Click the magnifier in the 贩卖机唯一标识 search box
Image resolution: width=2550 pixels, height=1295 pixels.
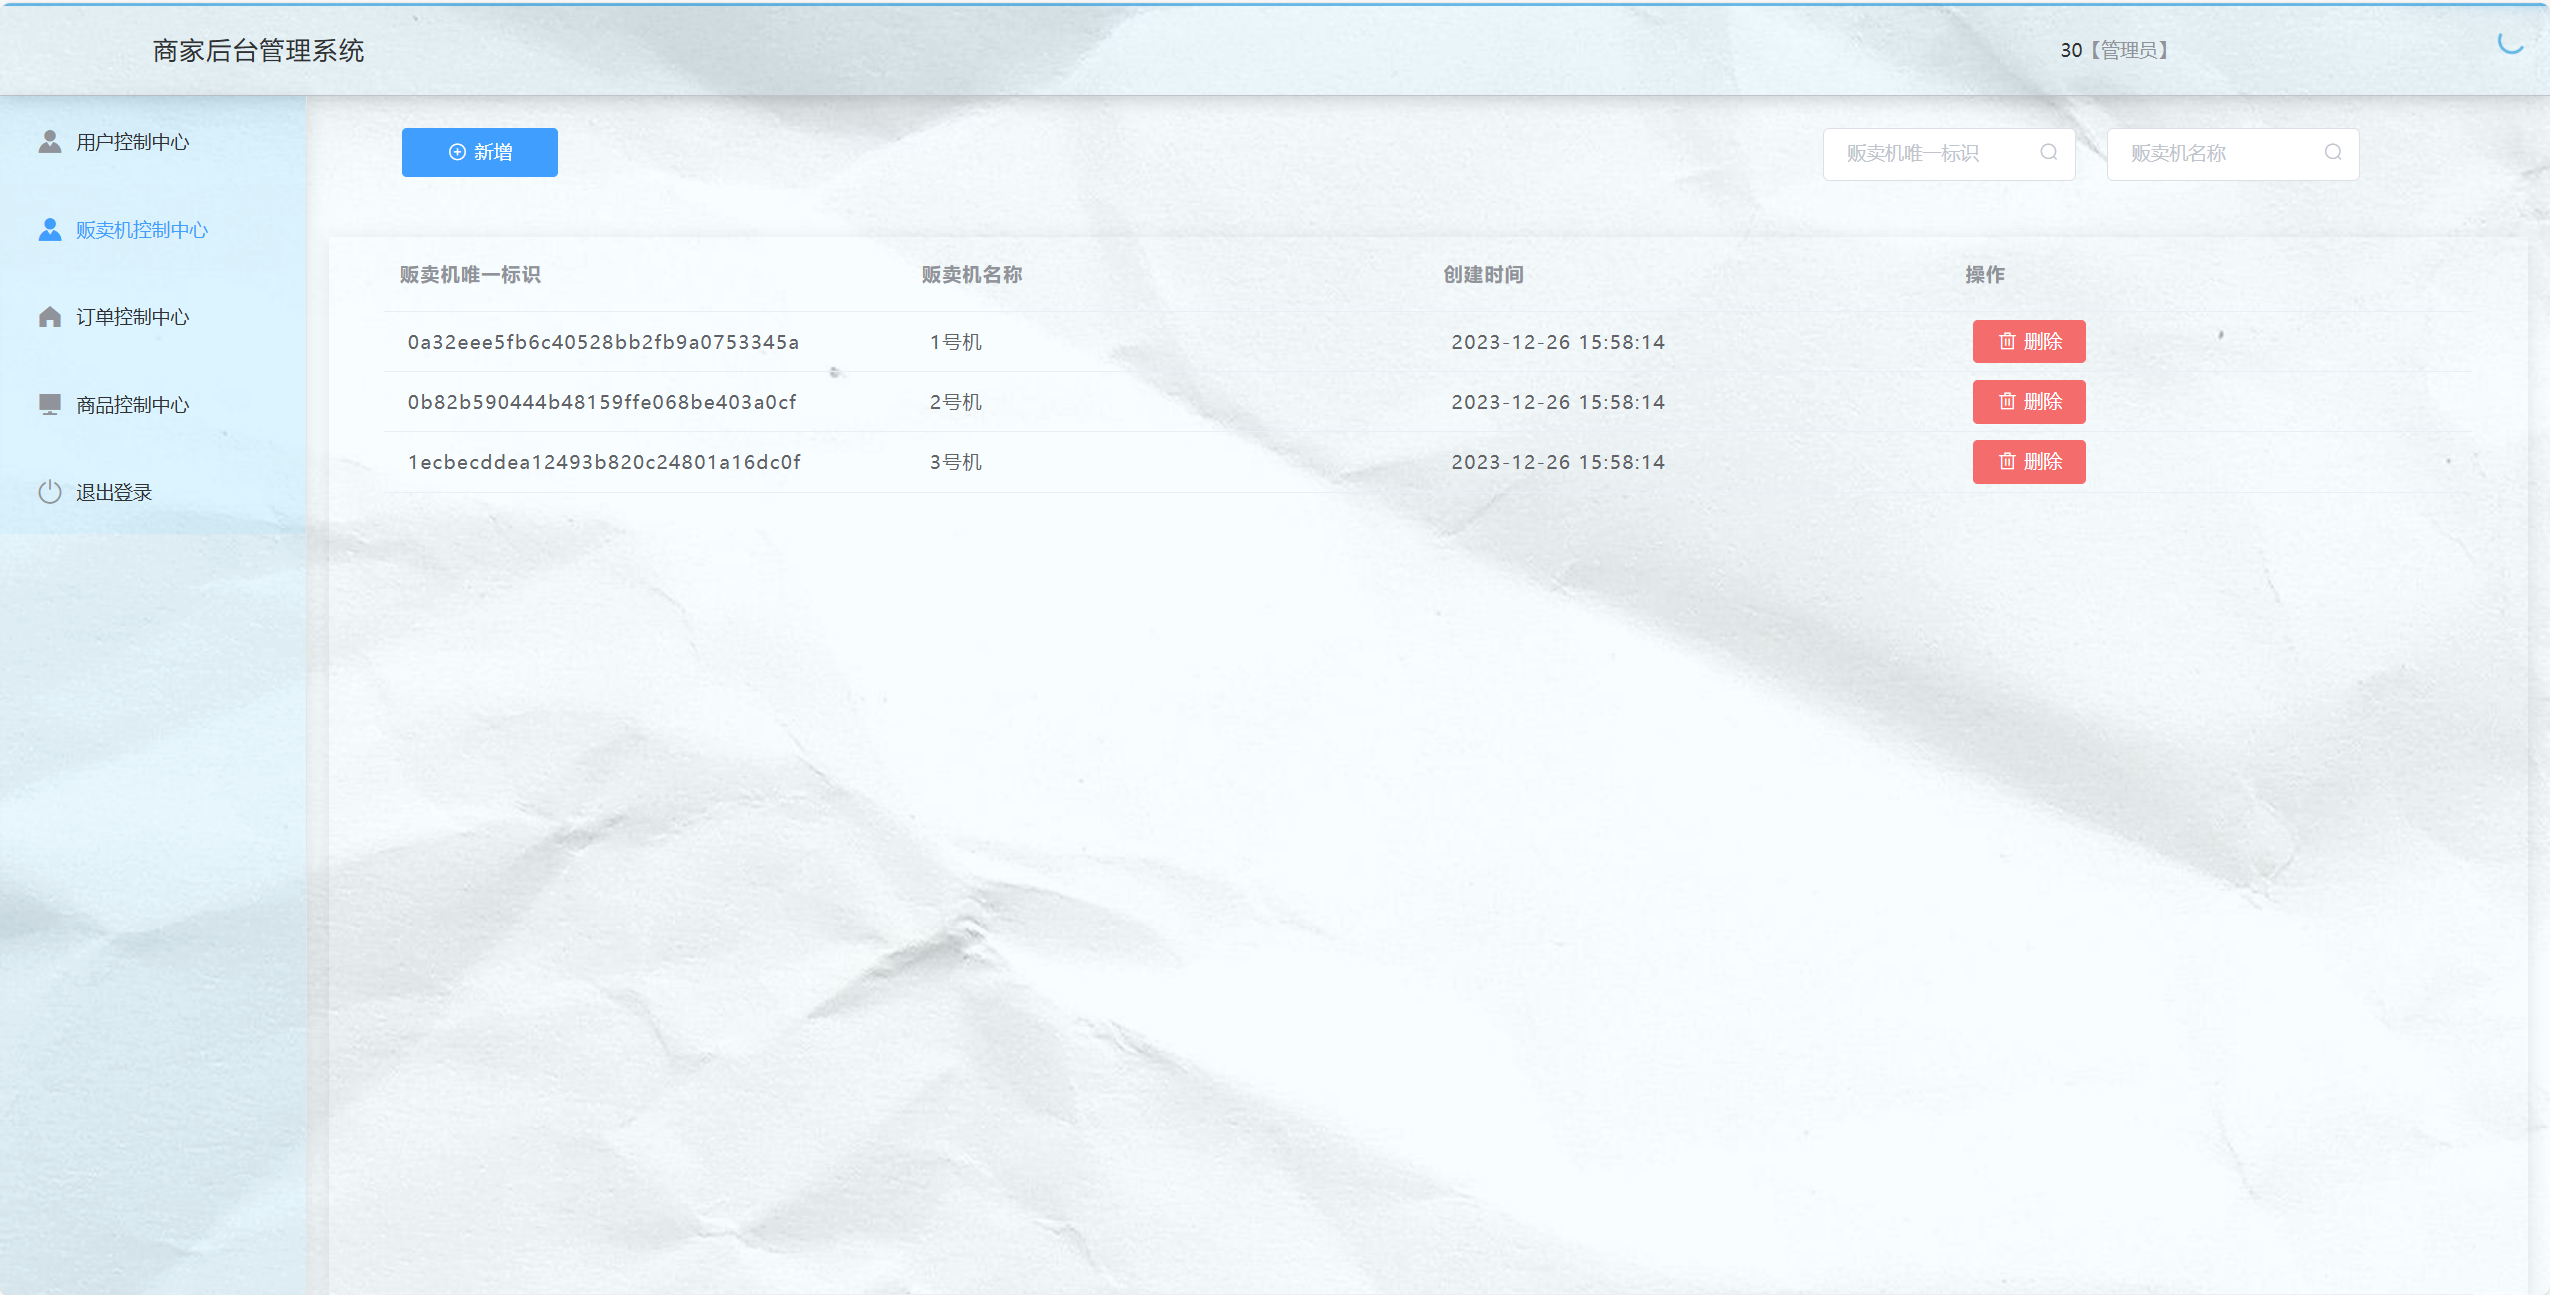2049,153
